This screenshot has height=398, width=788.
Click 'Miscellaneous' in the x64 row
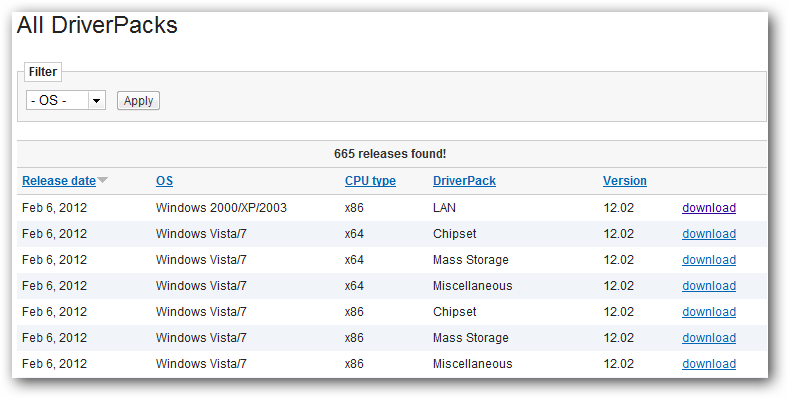point(473,286)
